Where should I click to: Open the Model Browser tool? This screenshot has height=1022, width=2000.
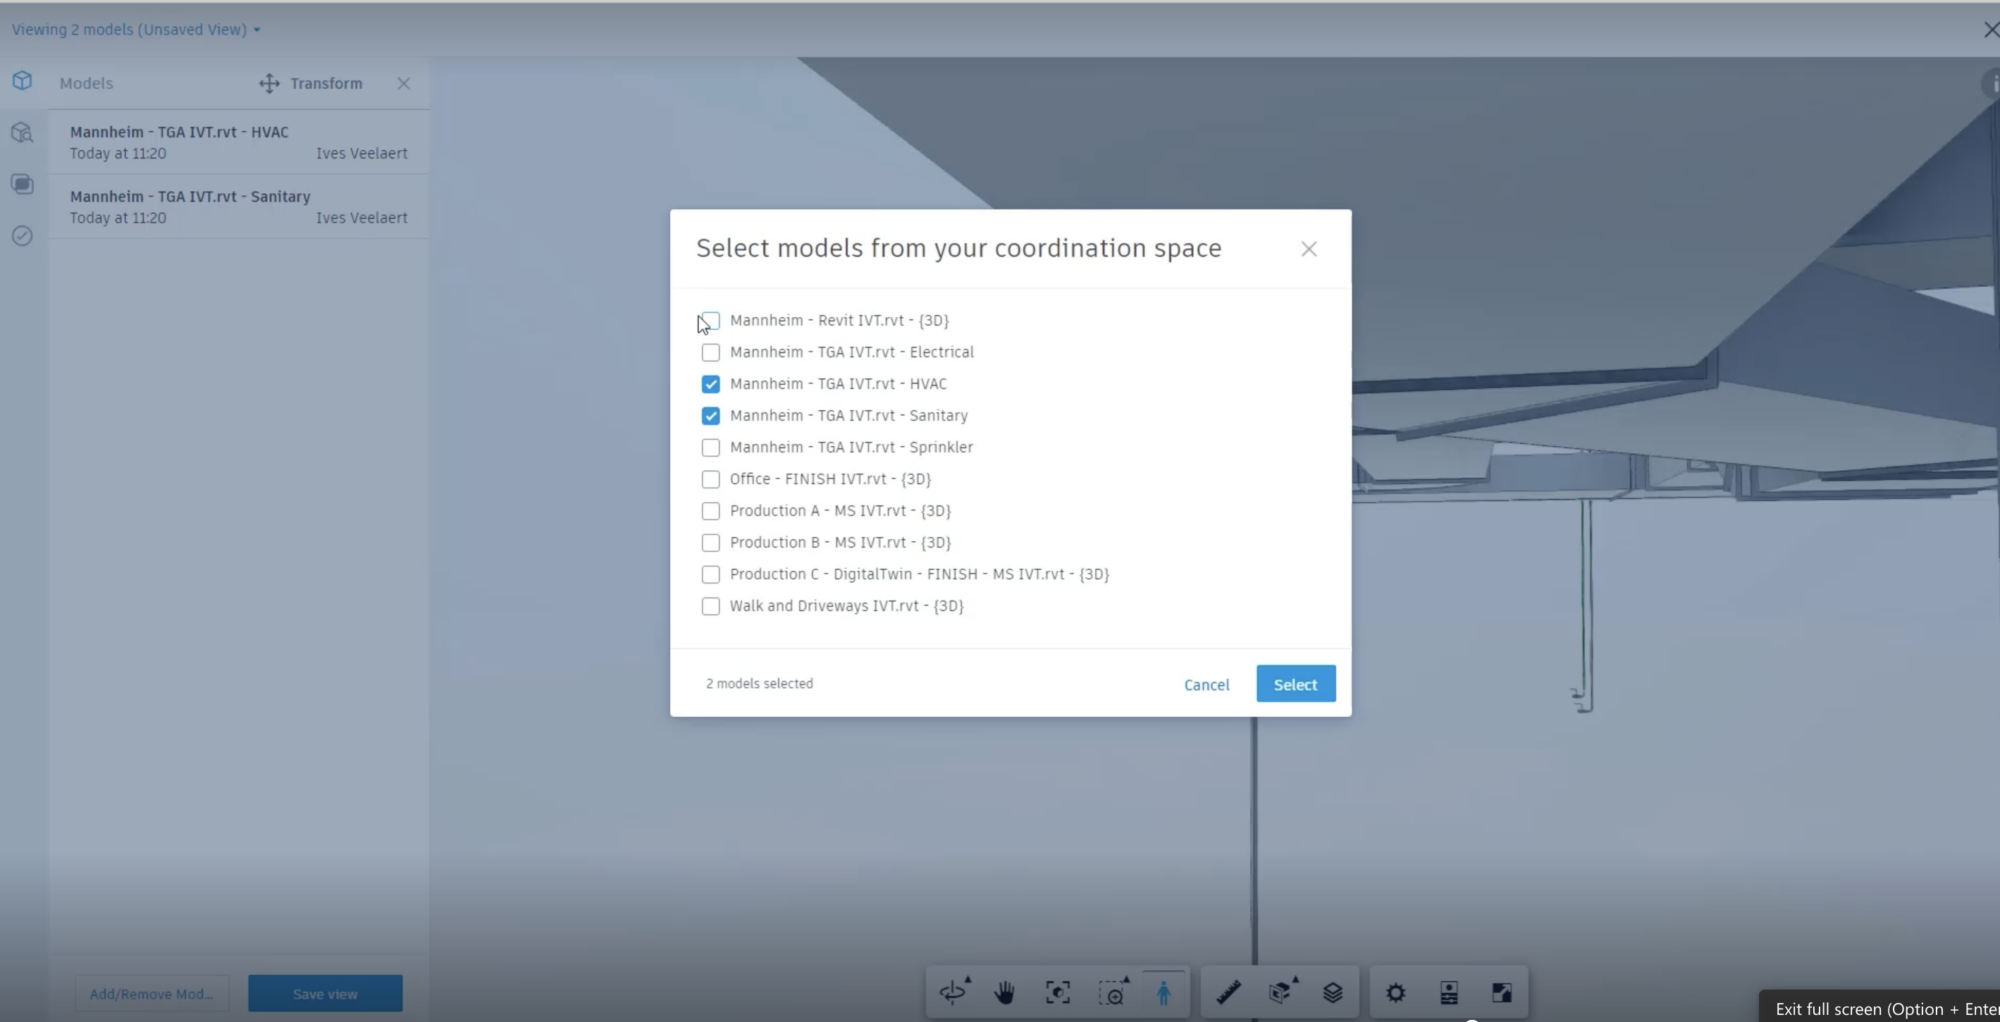(x=1449, y=992)
